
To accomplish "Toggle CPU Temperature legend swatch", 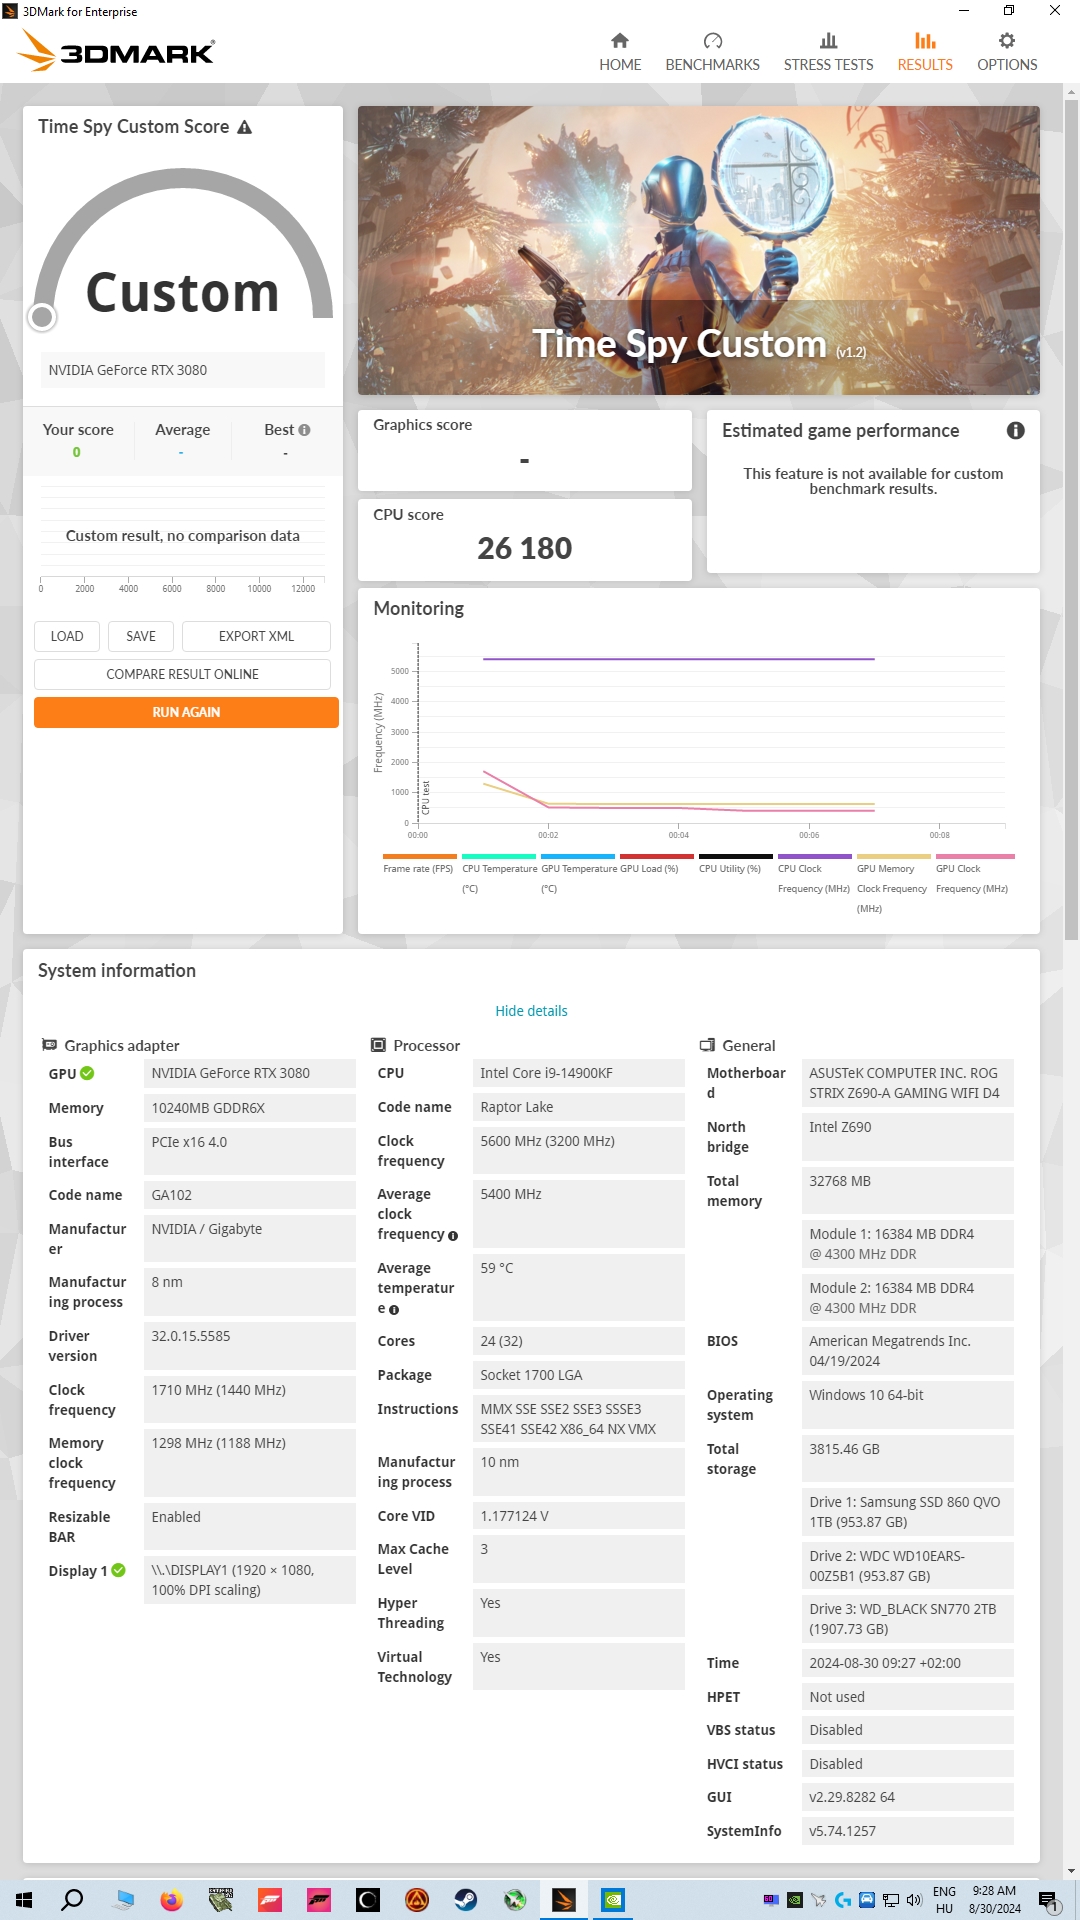I will pyautogui.click(x=499, y=857).
